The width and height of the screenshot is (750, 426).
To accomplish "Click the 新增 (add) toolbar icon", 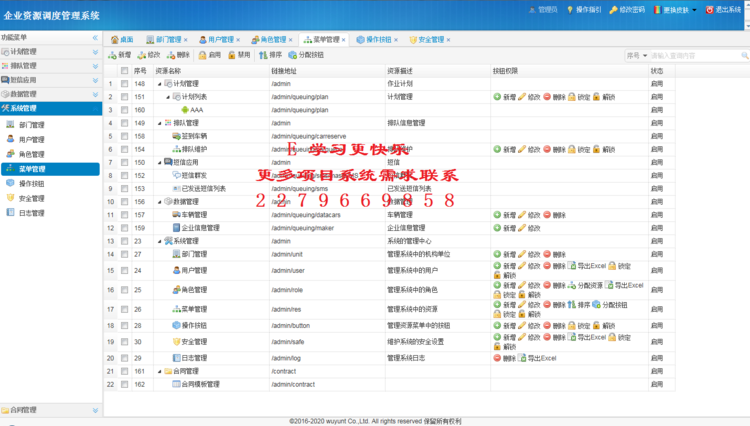I will point(112,55).
